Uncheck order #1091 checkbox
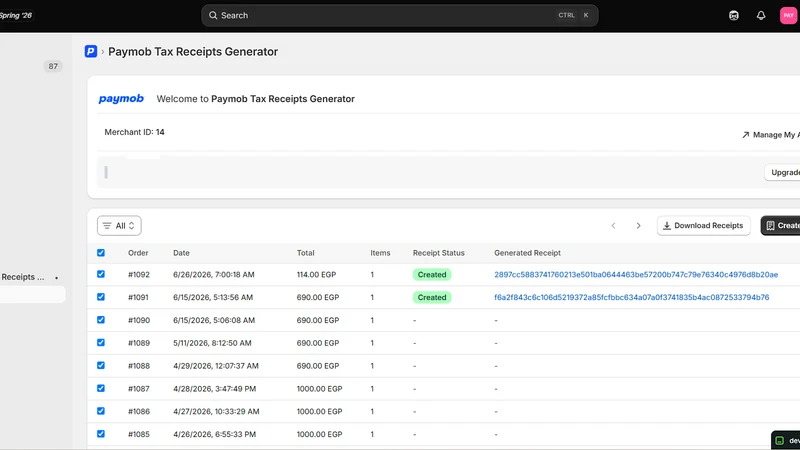Screen dimensions: 800x450 [x=101, y=297]
